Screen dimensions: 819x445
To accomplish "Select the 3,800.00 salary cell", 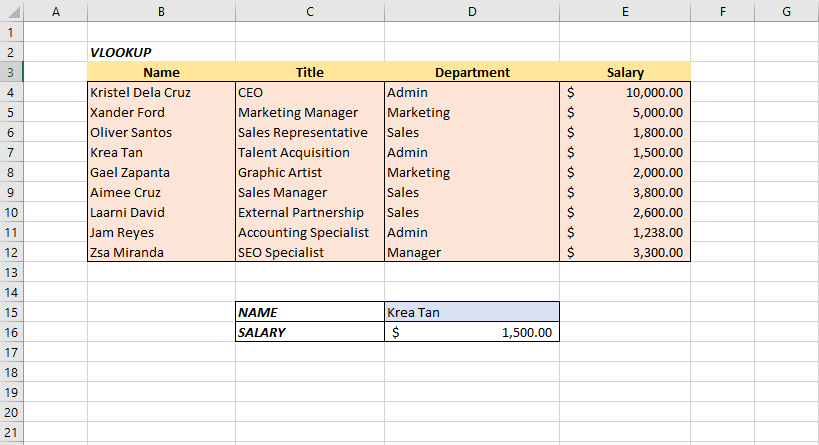I will coord(625,192).
